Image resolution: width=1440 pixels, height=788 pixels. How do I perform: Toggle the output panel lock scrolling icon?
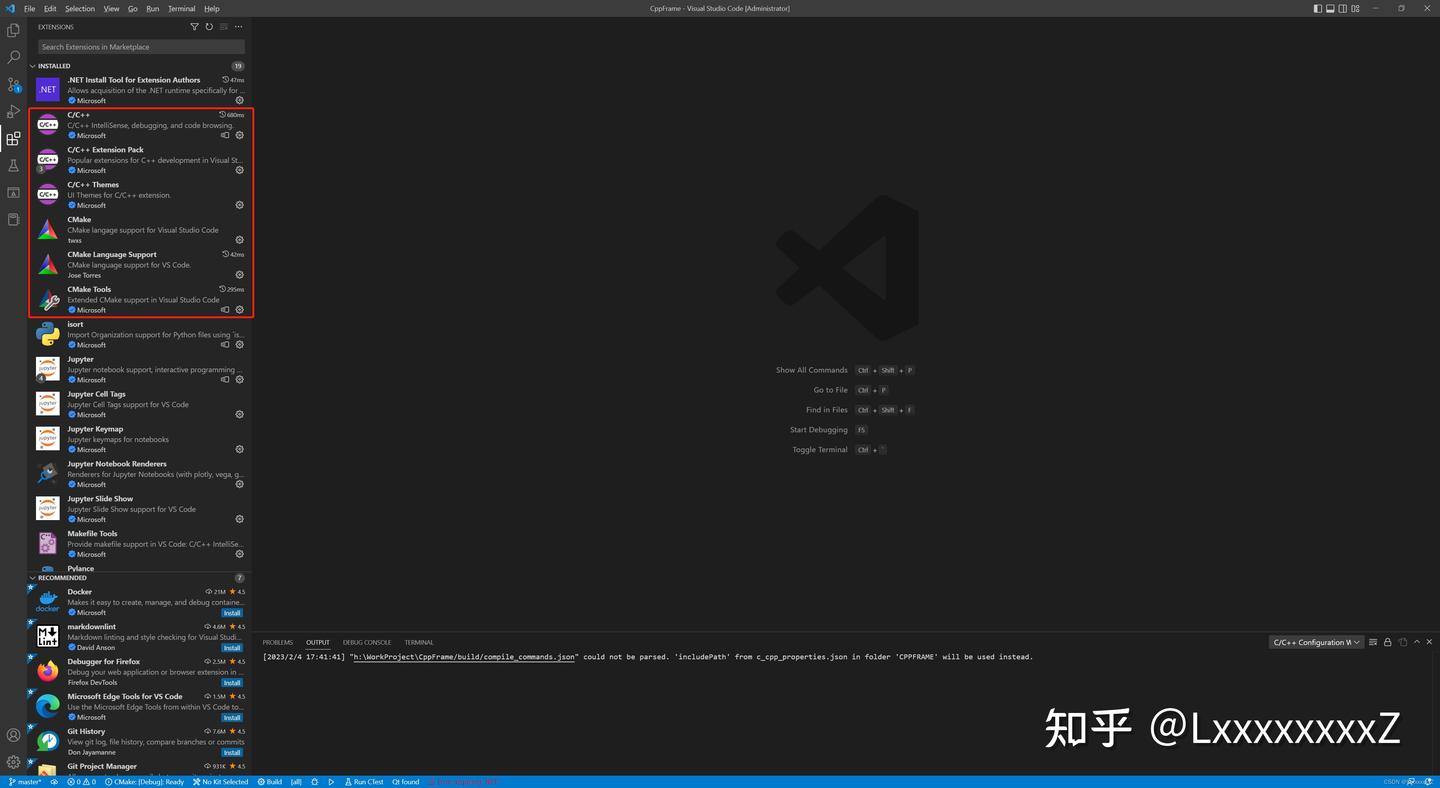coord(1387,642)
